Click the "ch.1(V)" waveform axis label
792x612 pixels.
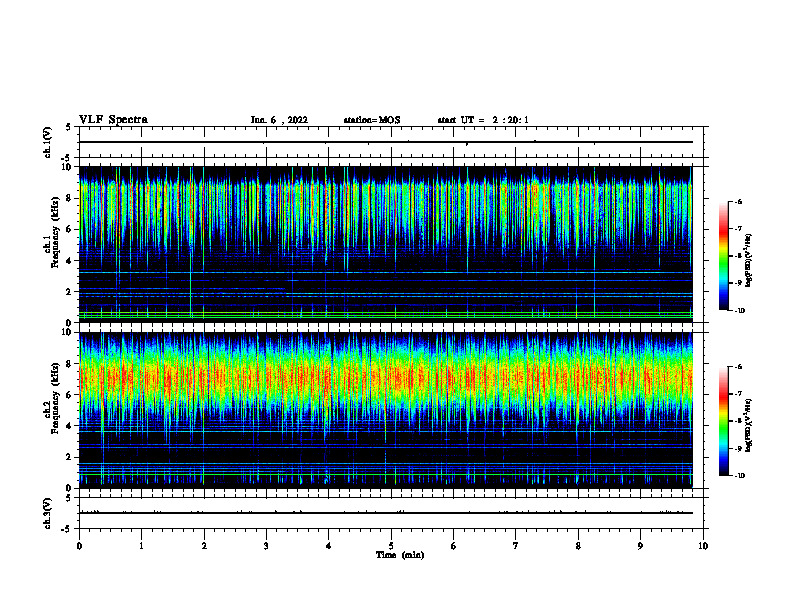click(47, 142)
